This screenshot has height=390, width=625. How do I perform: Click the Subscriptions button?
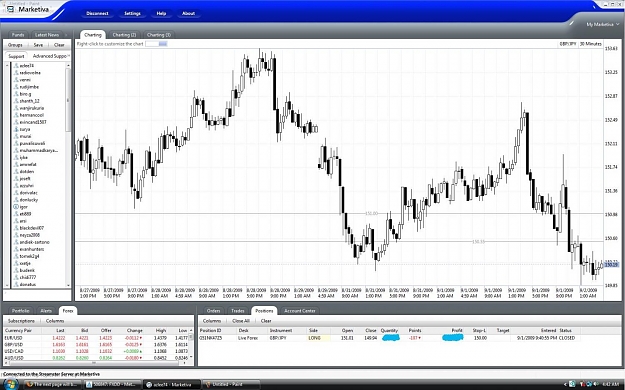point(21,321)
